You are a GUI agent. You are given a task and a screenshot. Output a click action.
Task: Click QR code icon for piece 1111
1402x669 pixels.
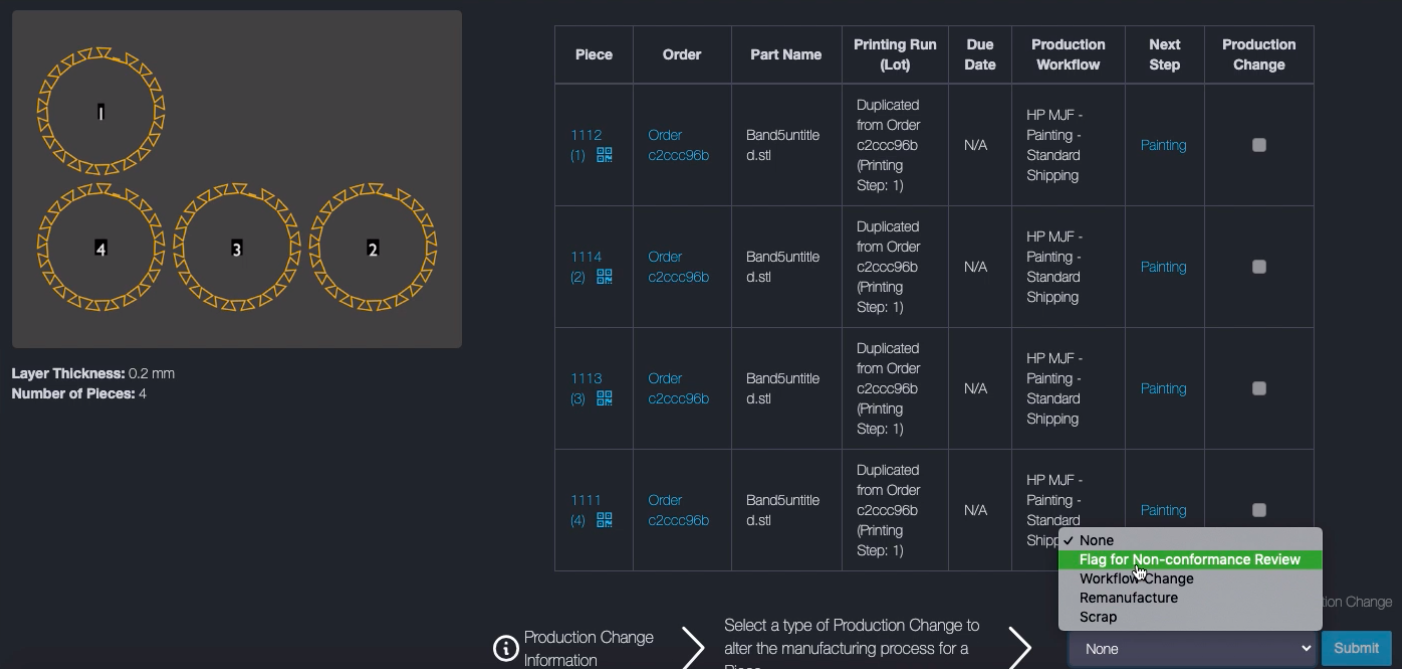(604, 520)
